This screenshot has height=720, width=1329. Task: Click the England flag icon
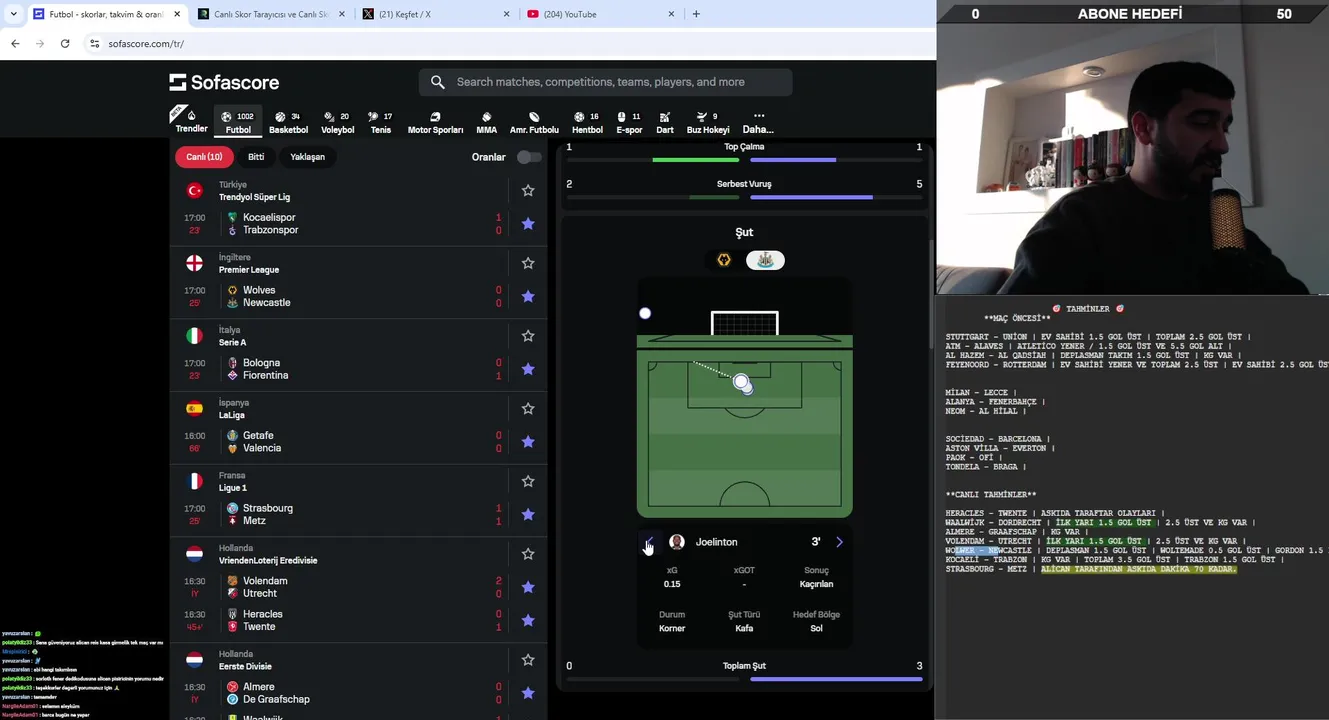tap(195, 263)
